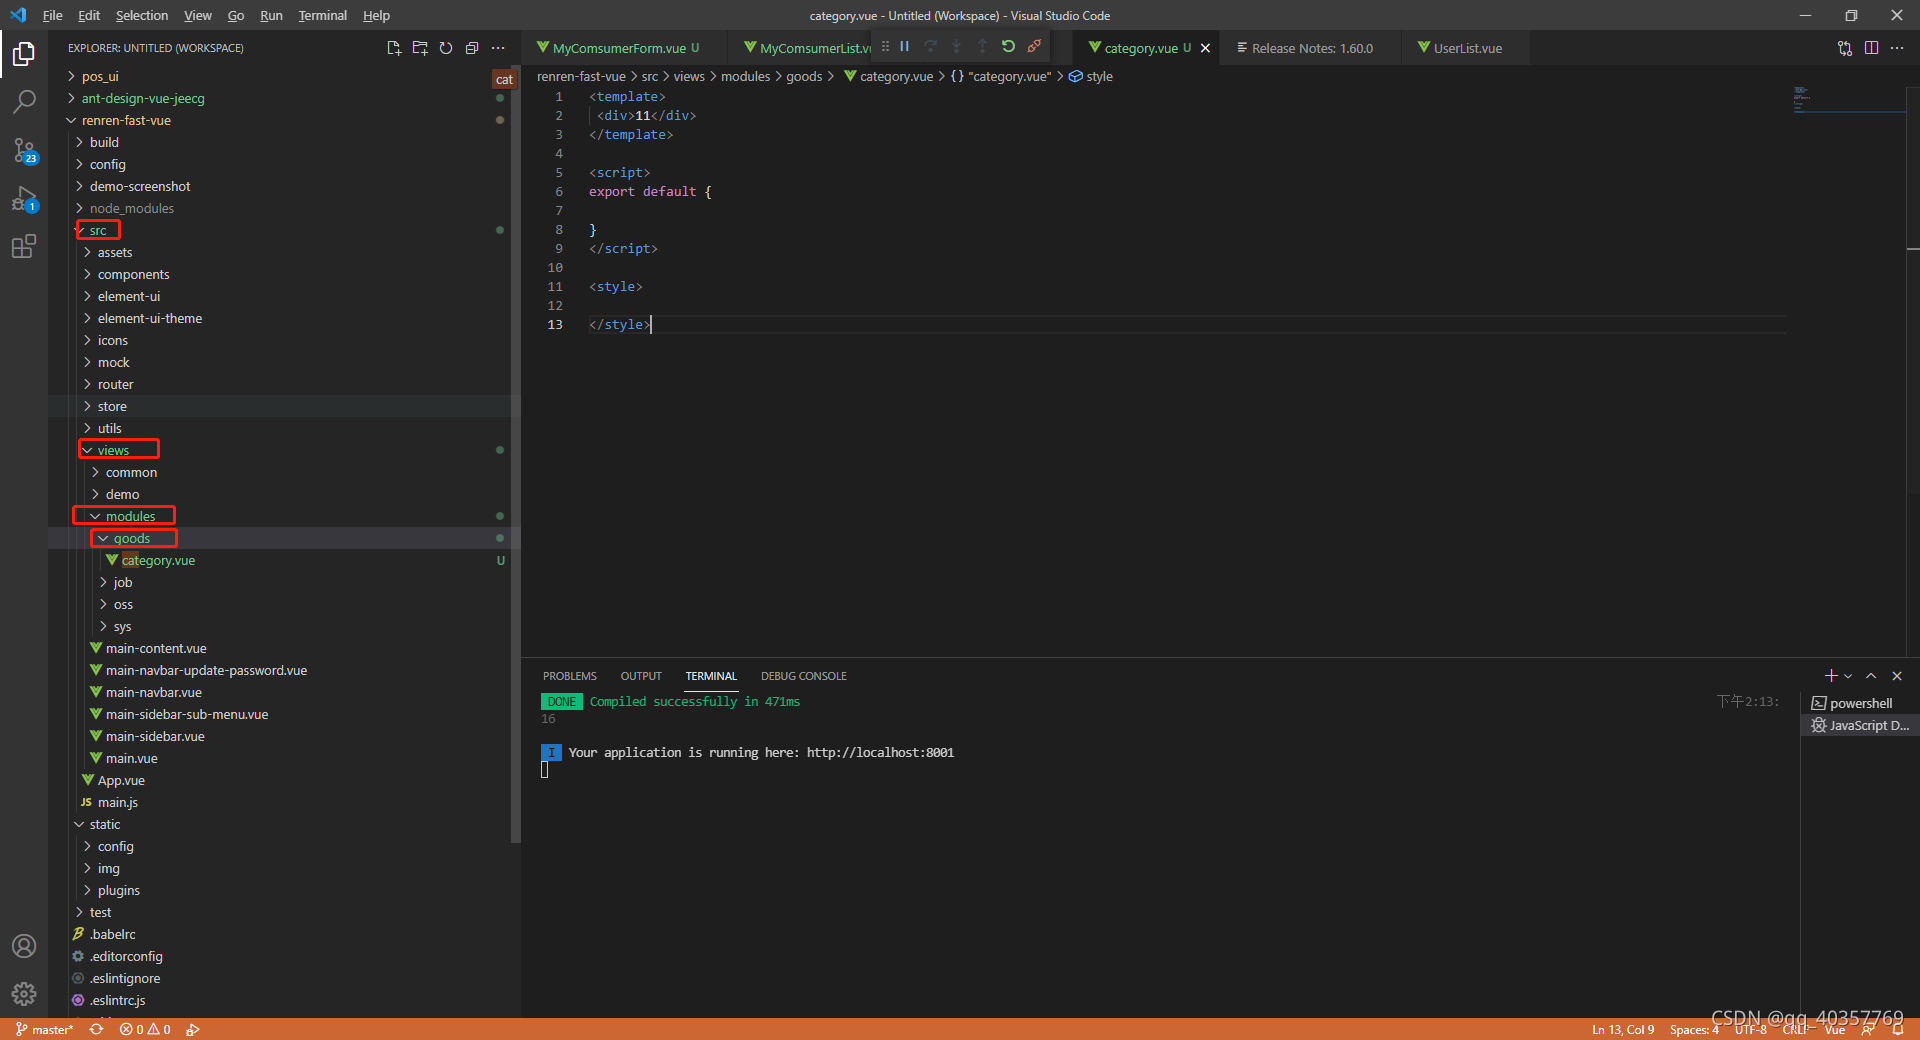
Task: Switch to the MyComsumerForm.vue tab
Action: (x=618, y=48)
